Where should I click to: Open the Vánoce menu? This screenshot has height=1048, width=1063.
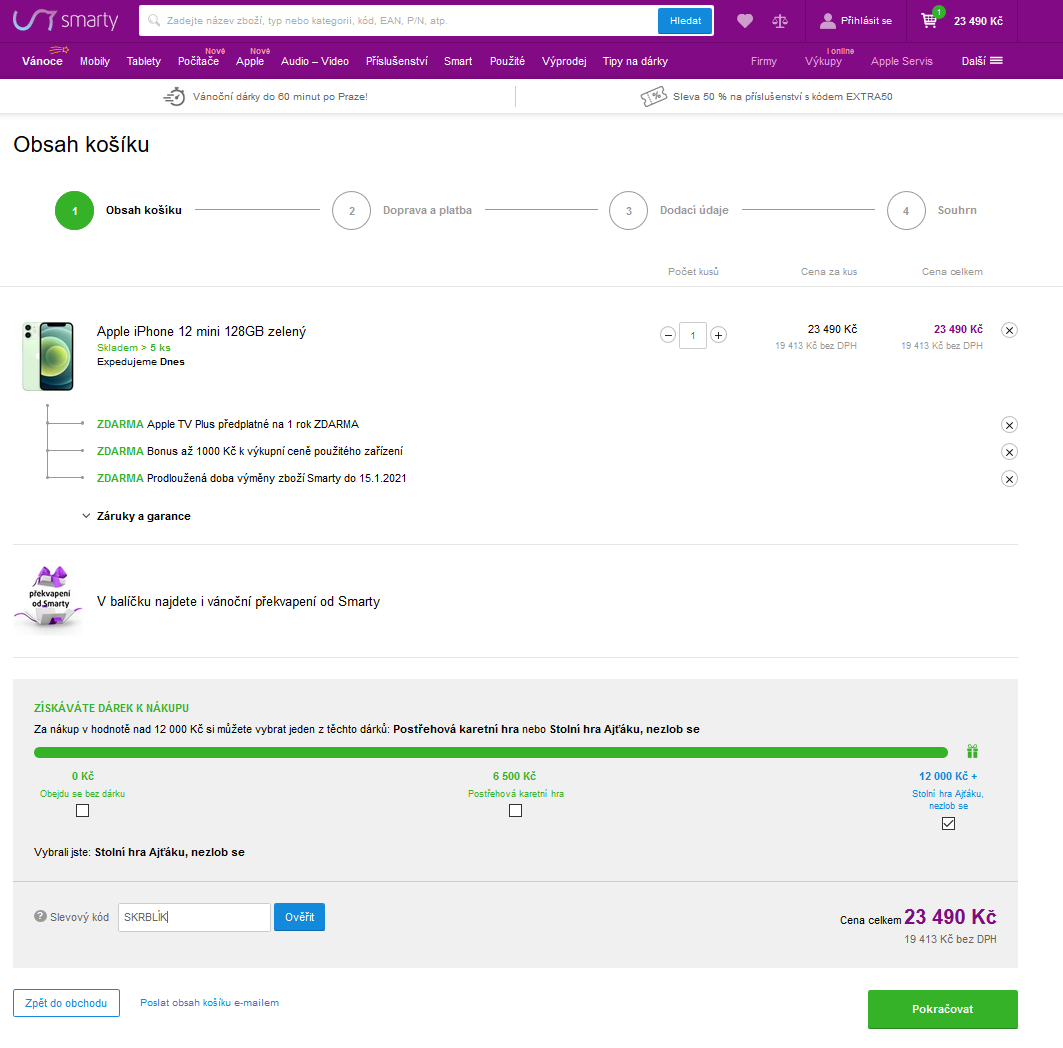point(42,61)
